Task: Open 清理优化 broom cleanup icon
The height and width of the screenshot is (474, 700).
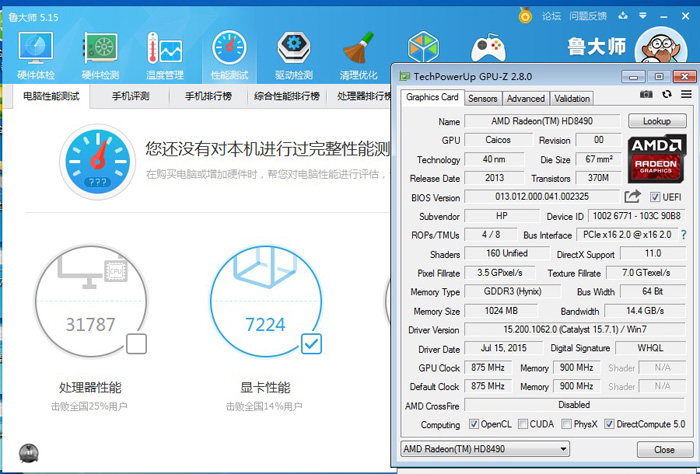Action: tap(358, 48)
